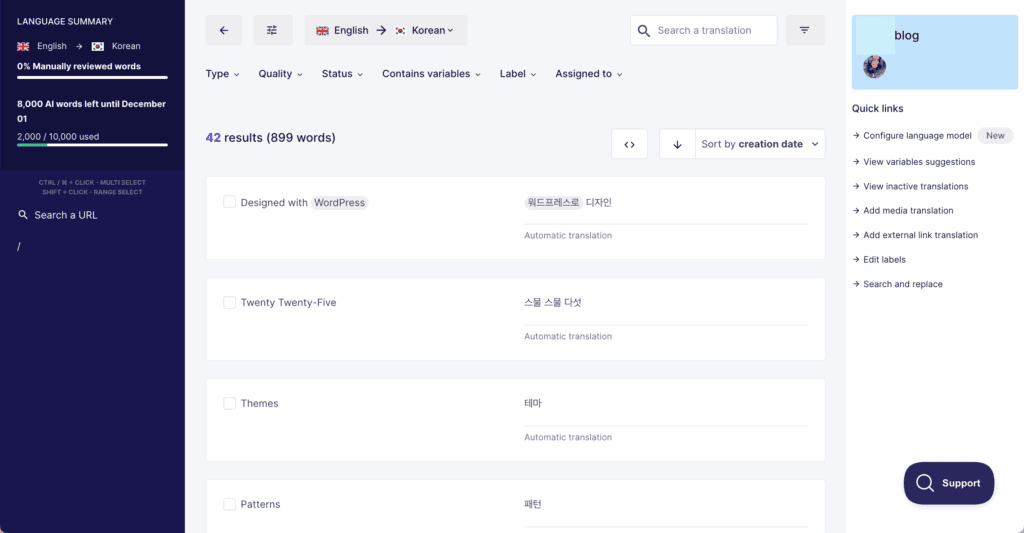Click the Korean translation of Twenty Twenty-Five
The width and height of the screenshot is (1024, 533).
click(552, 302)
